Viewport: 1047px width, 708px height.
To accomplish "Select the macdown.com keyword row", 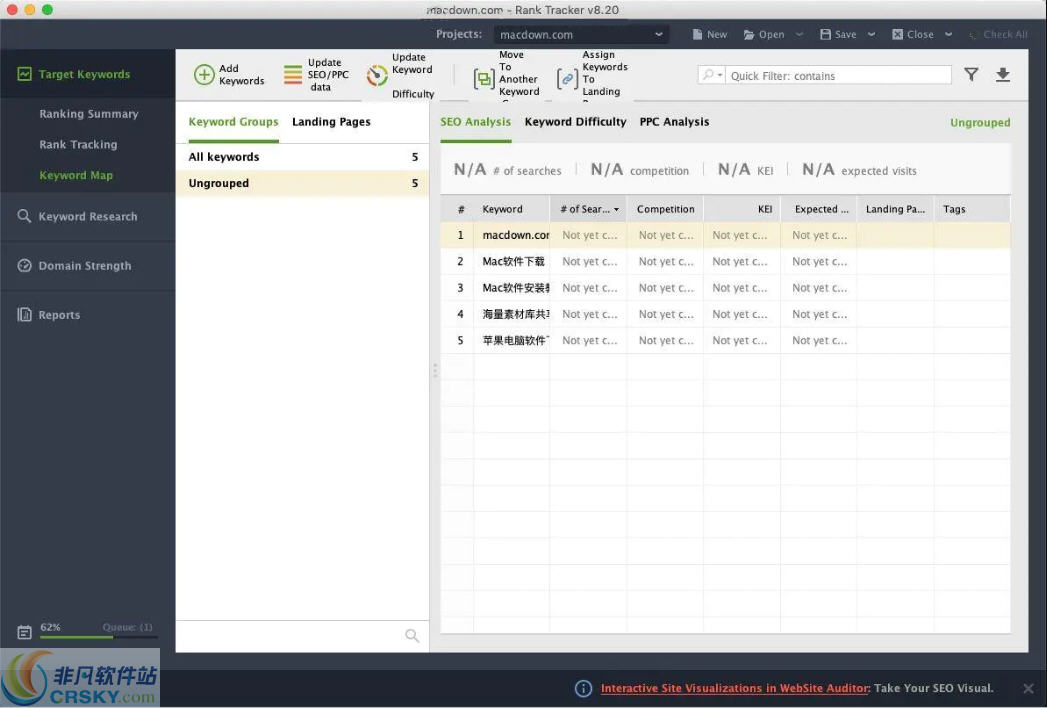I will pyautogui.click(x=725, y=235).
